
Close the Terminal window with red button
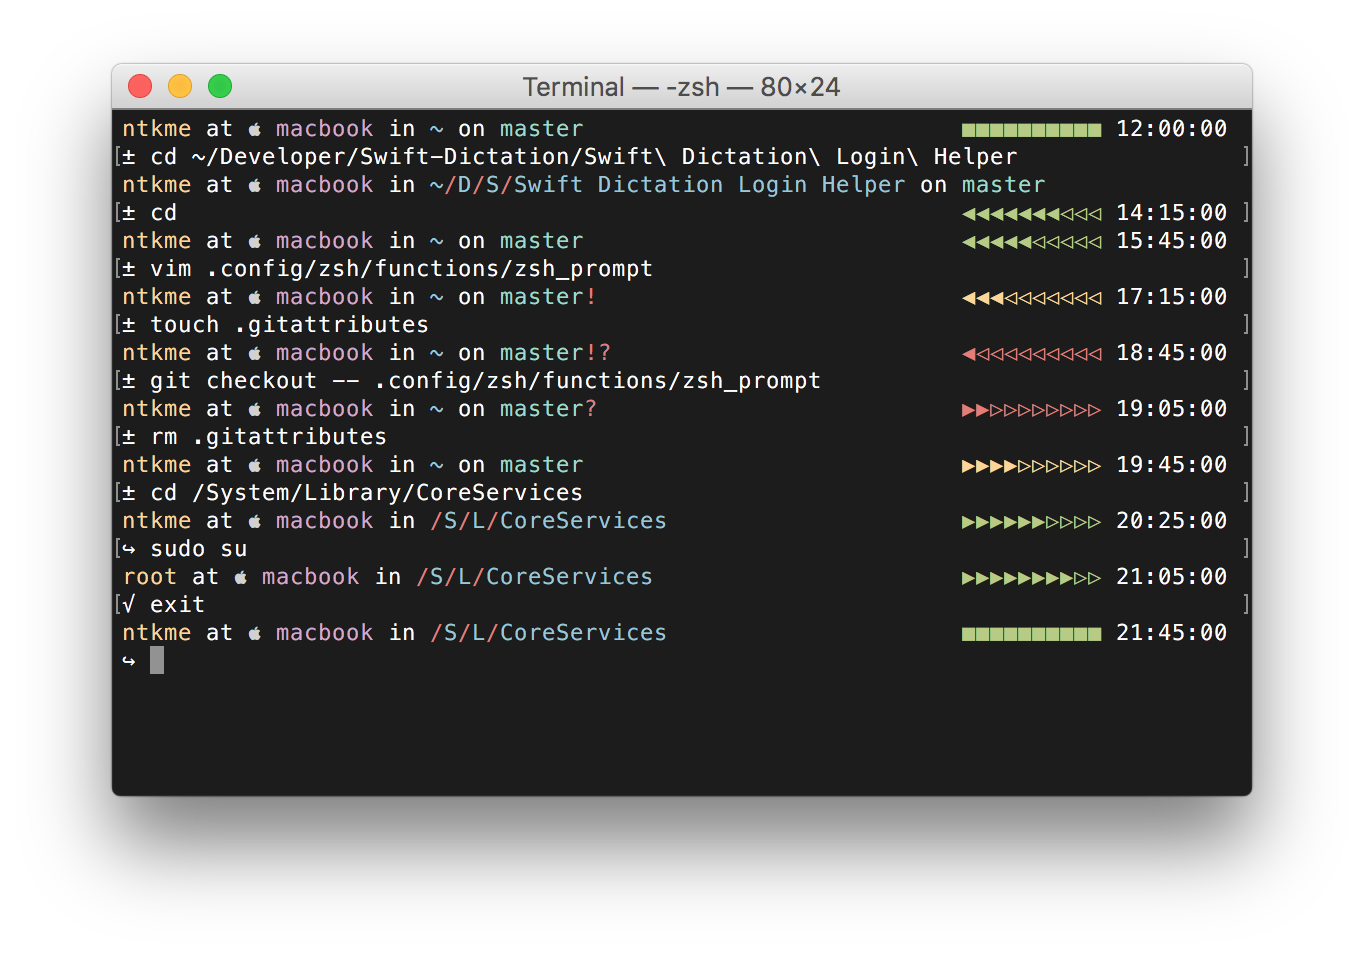[140, 86]
